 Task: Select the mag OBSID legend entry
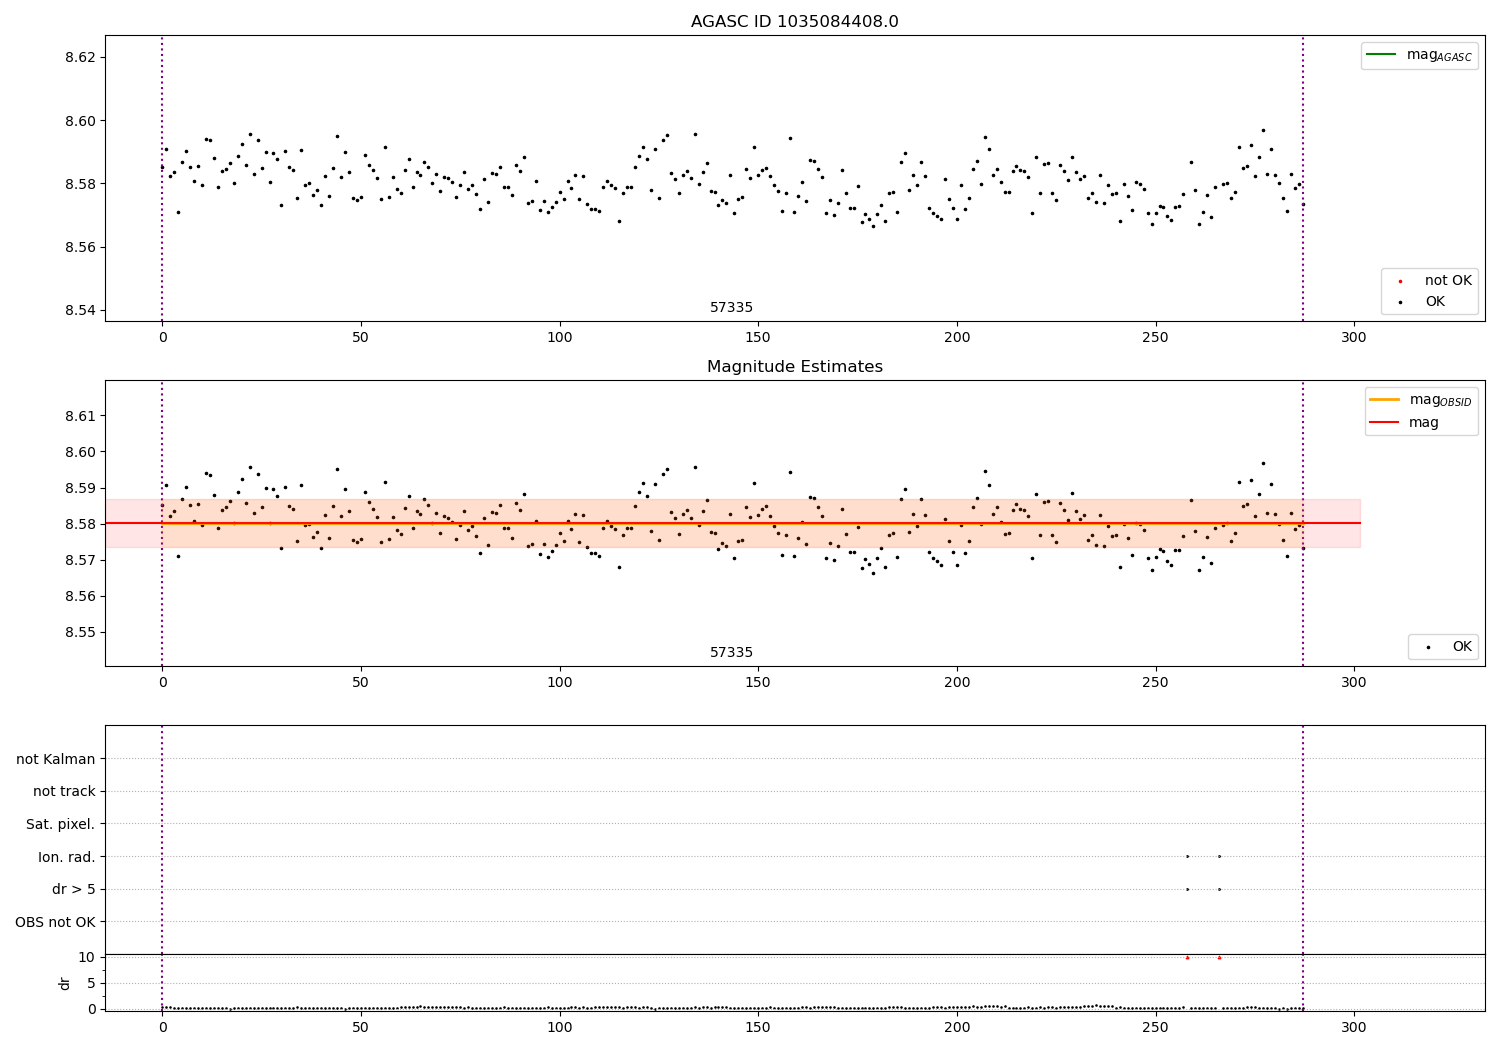click(x=1420, y=400)
